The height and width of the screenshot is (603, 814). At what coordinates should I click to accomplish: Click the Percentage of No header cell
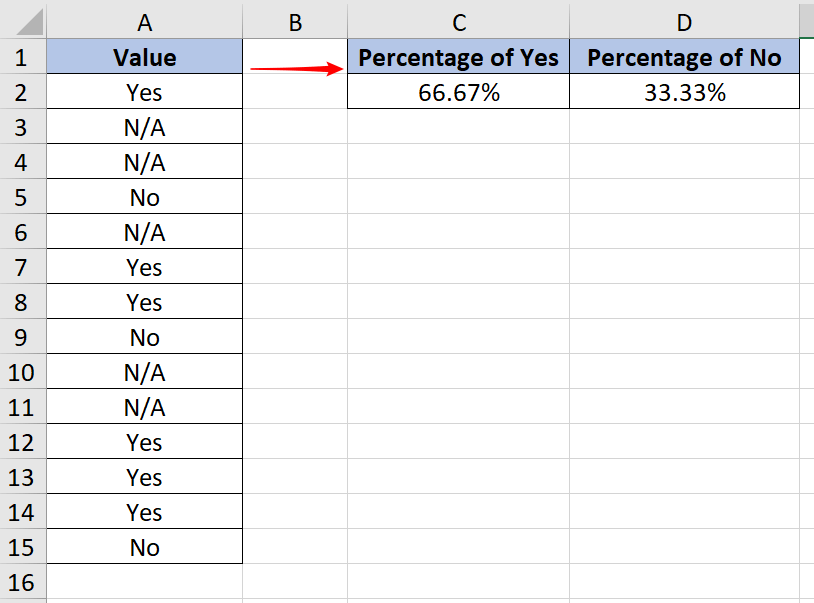point(684,57)
